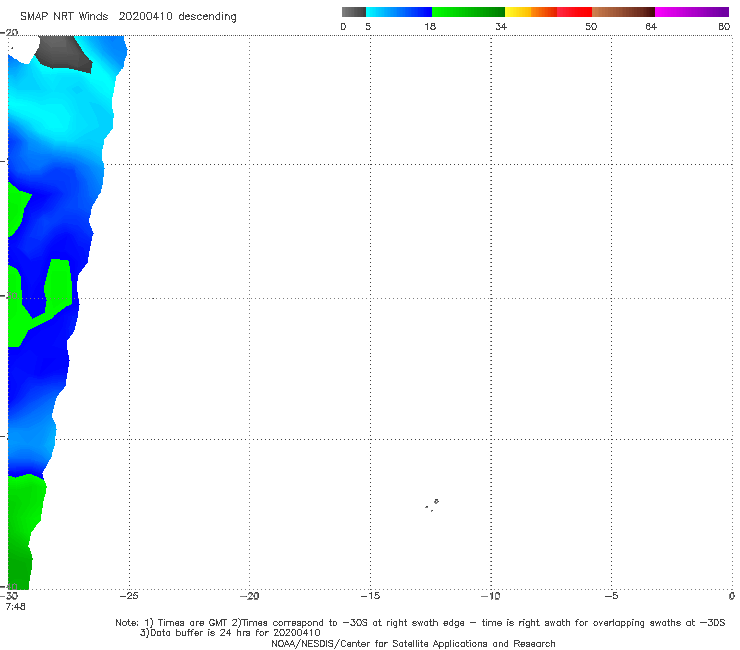This screenshot has width=740, height=650.
Task: Click the Data buffer is 24 hrs note
Action: click(x=230, y=633)
